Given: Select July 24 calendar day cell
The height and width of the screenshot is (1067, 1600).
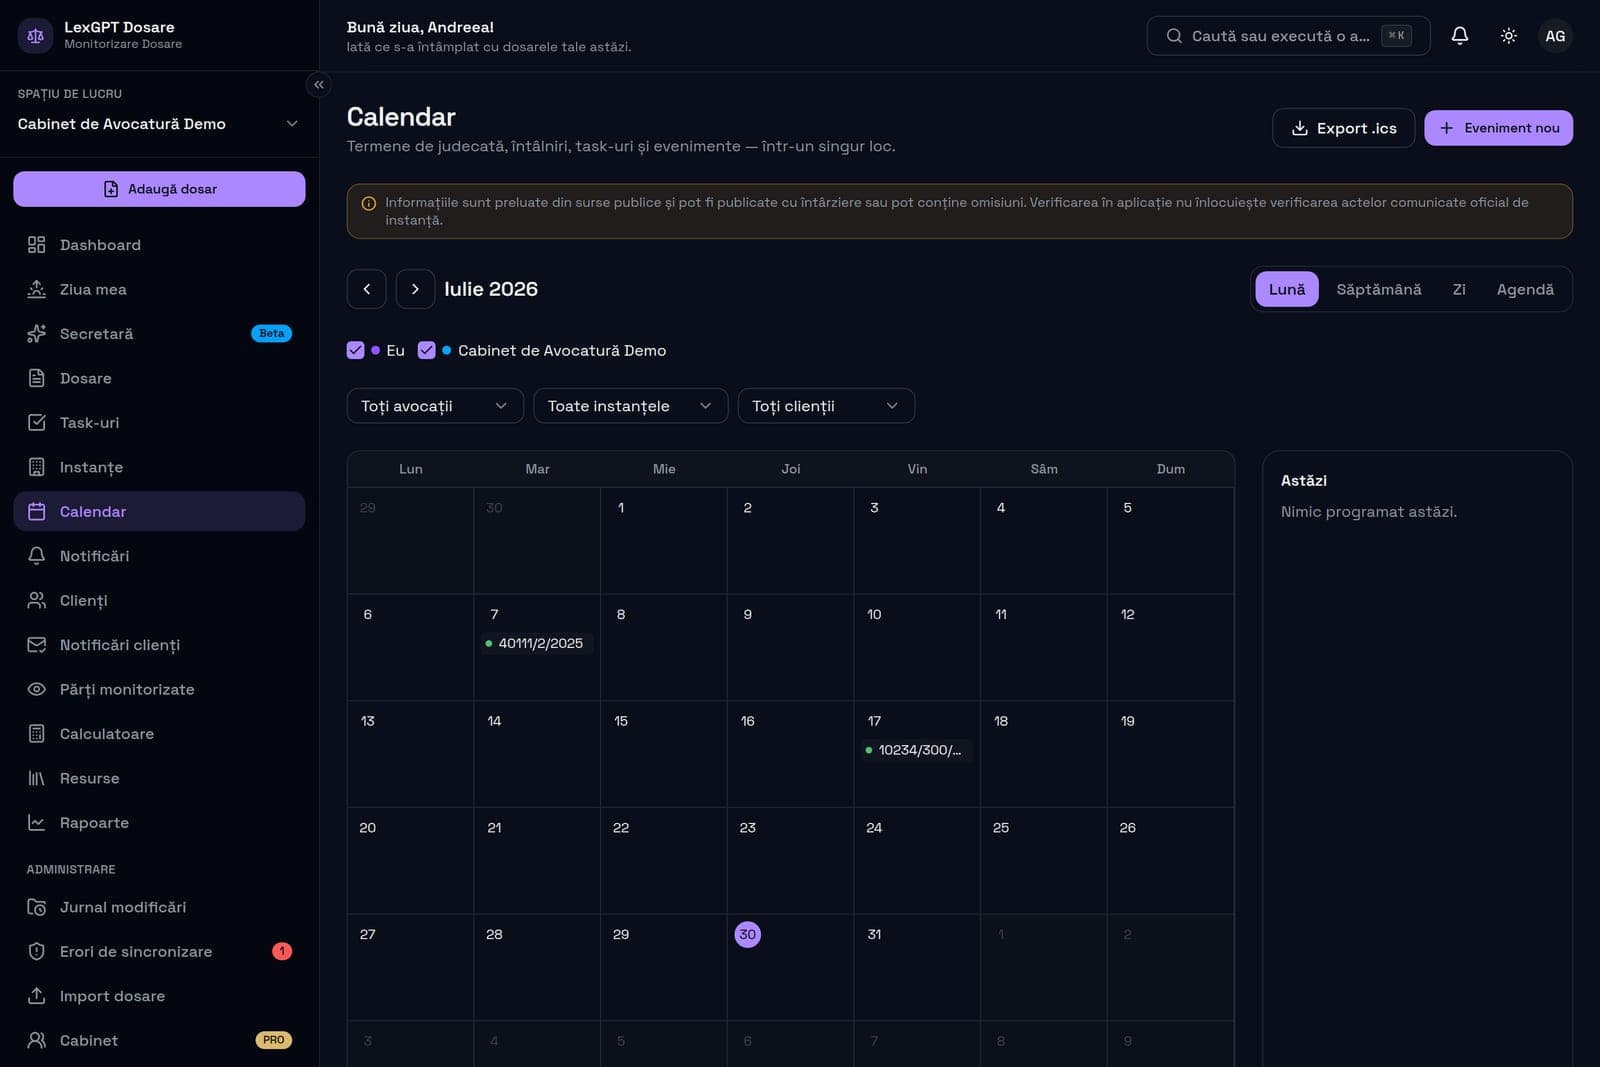Looking at the screenshot, I should point(917,861).
